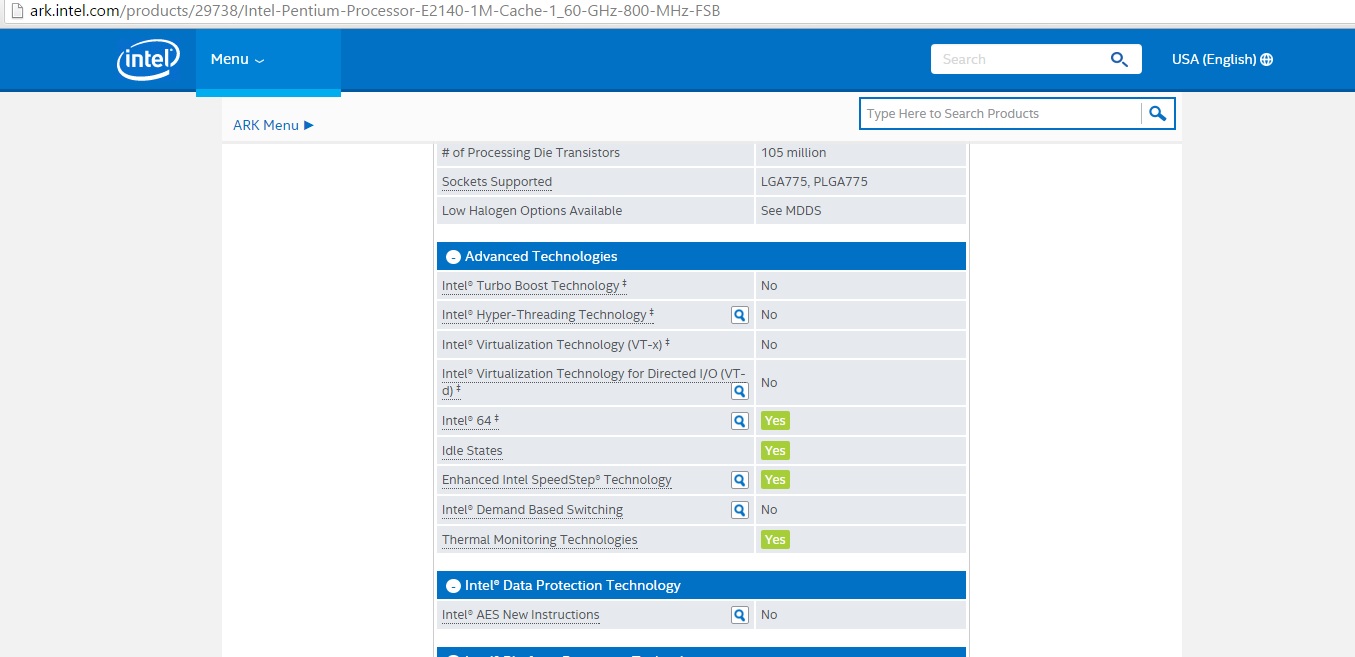Click the Sockets Supported label
The width and height of the screenshot is (1355, 657).
[497, 182]
